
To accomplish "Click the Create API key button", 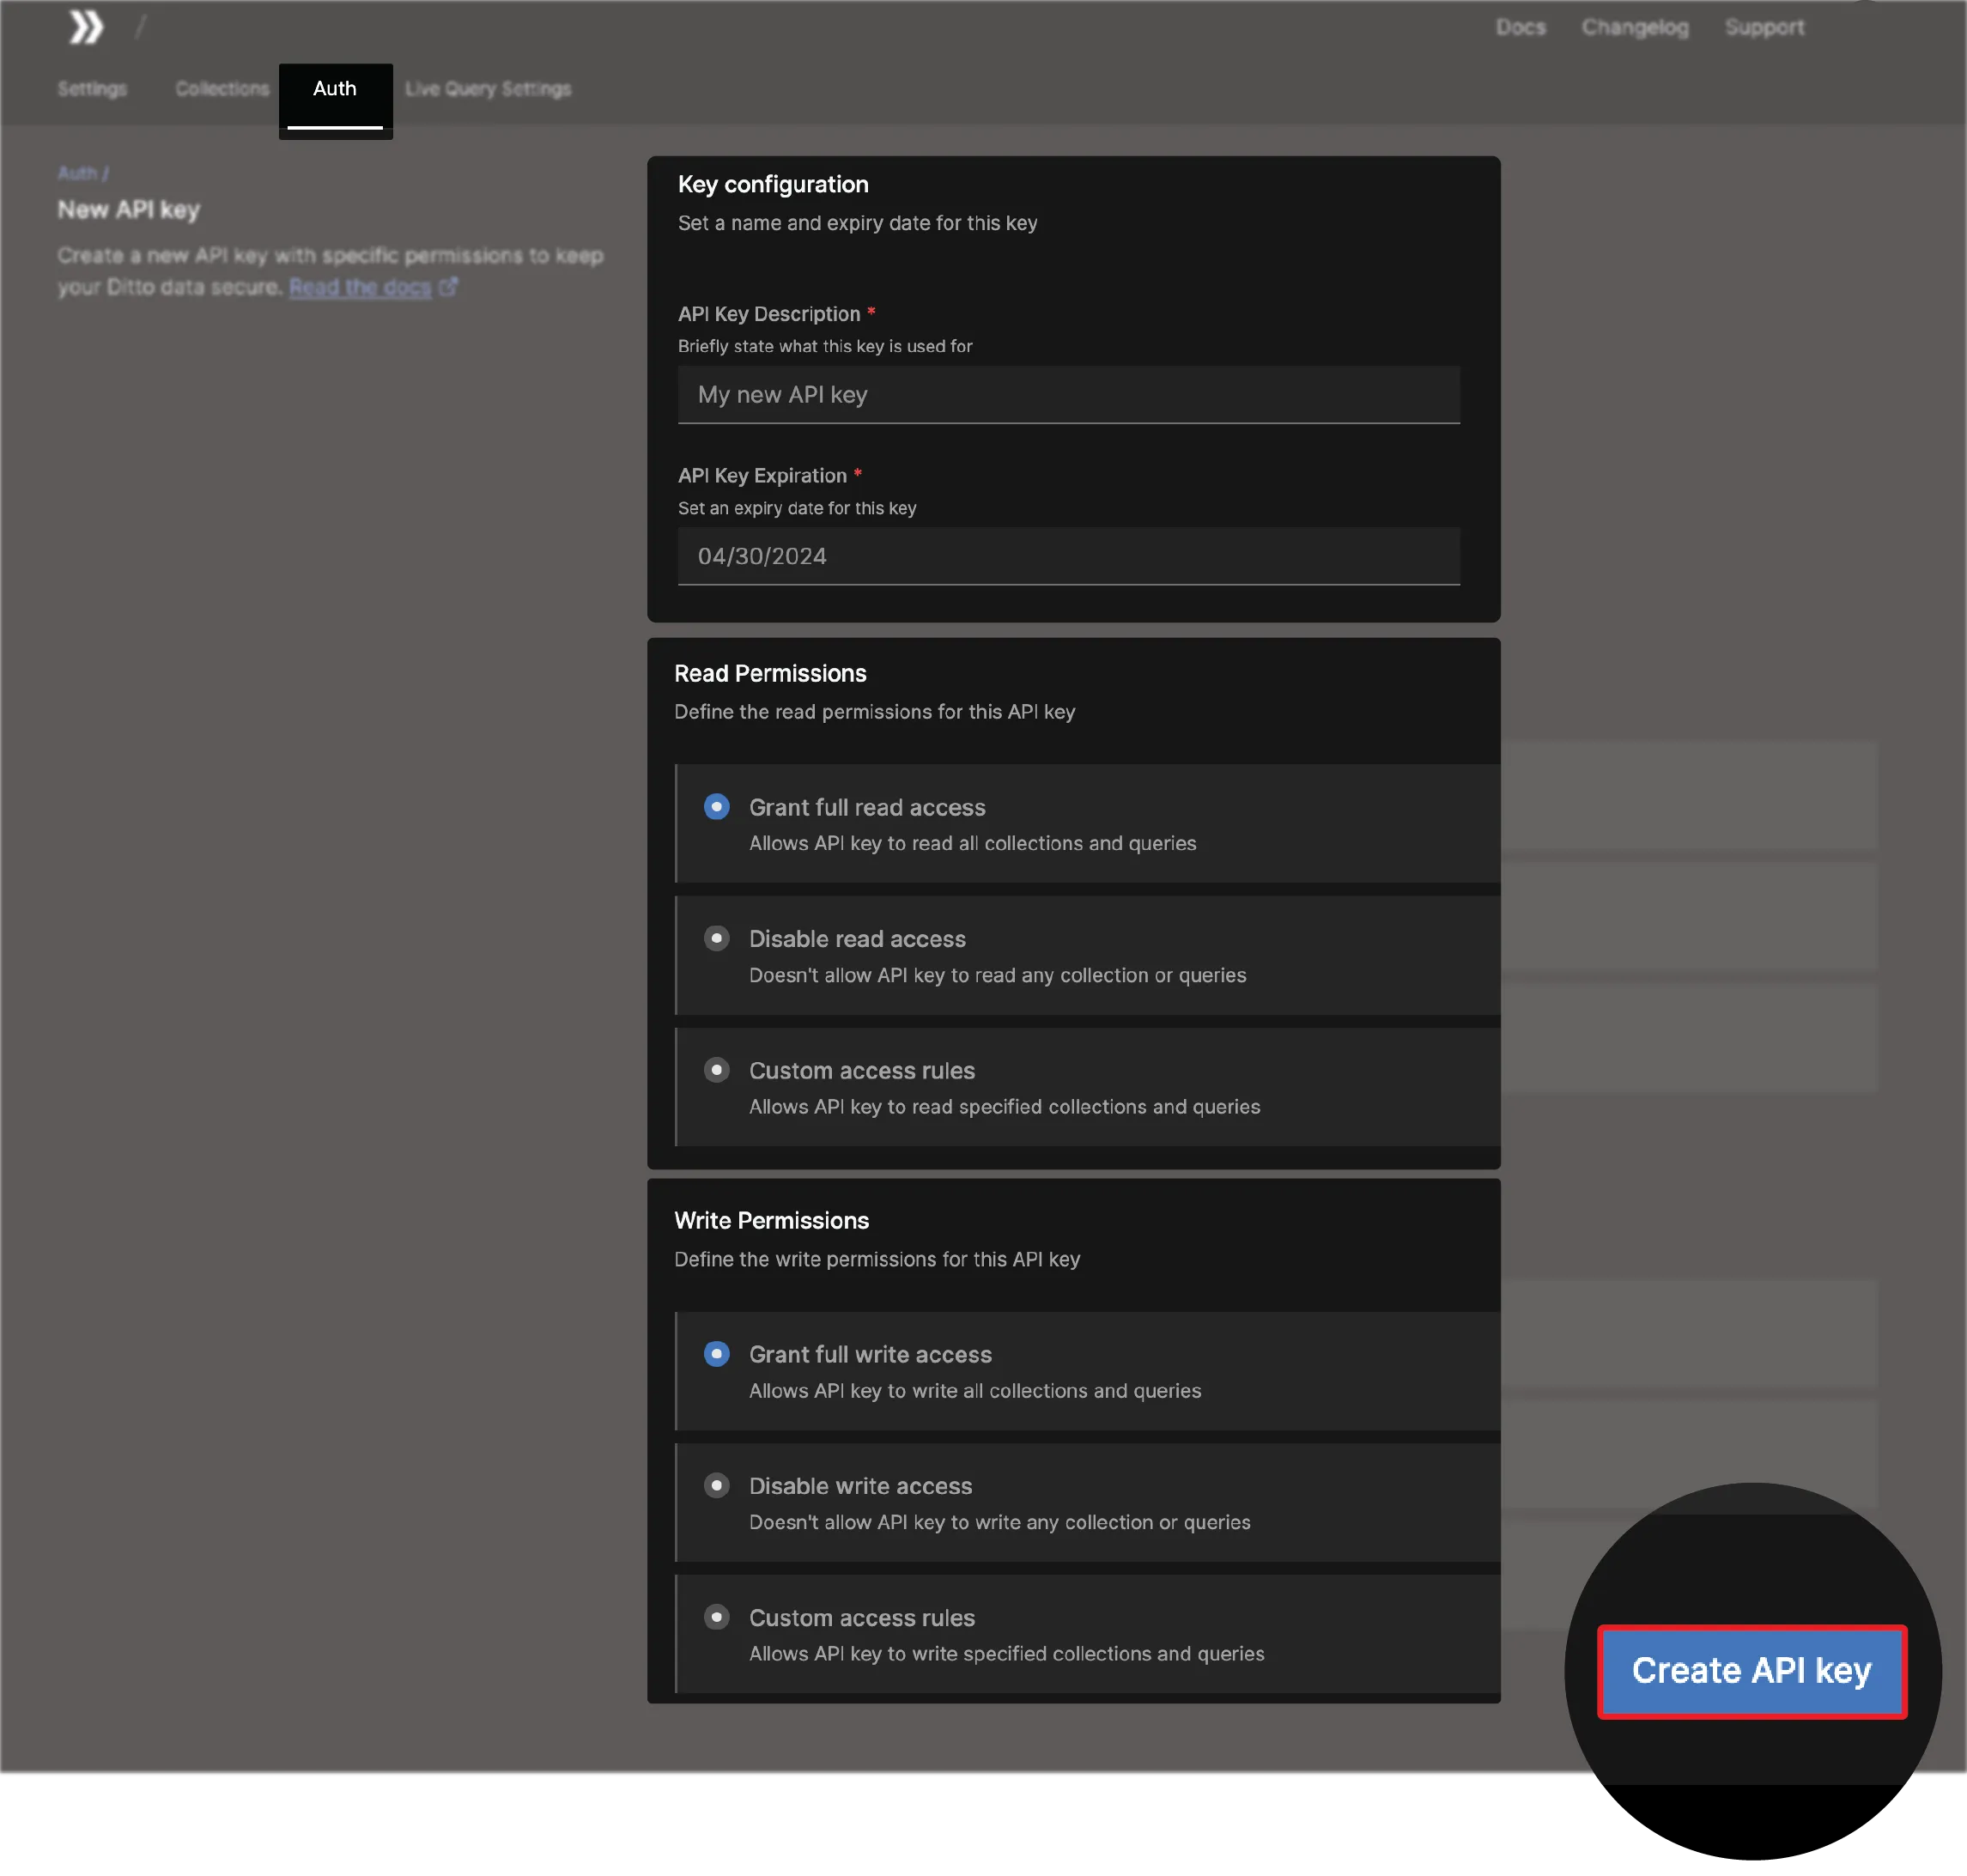I will (x=1752, y=1671).
